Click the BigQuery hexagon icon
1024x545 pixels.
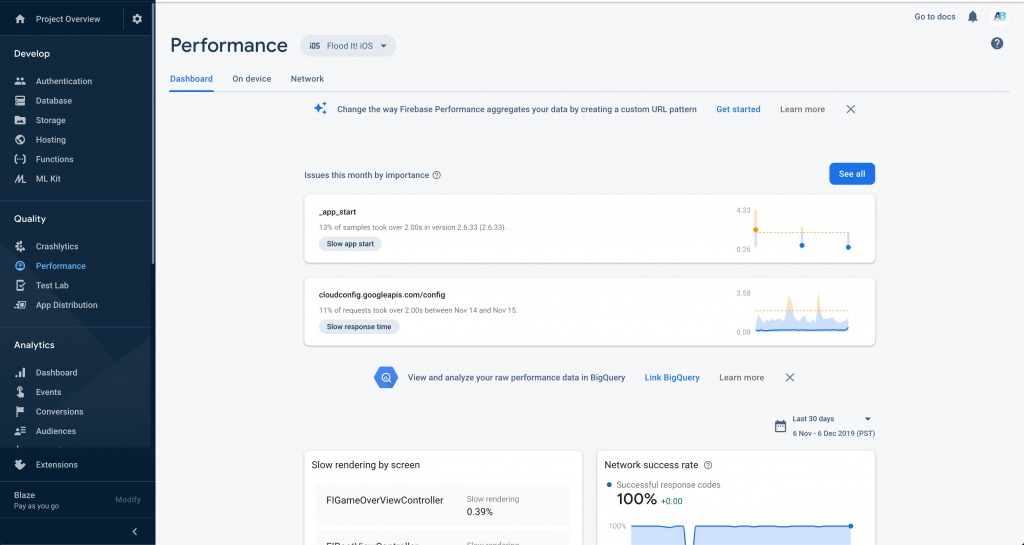[386, 377]
